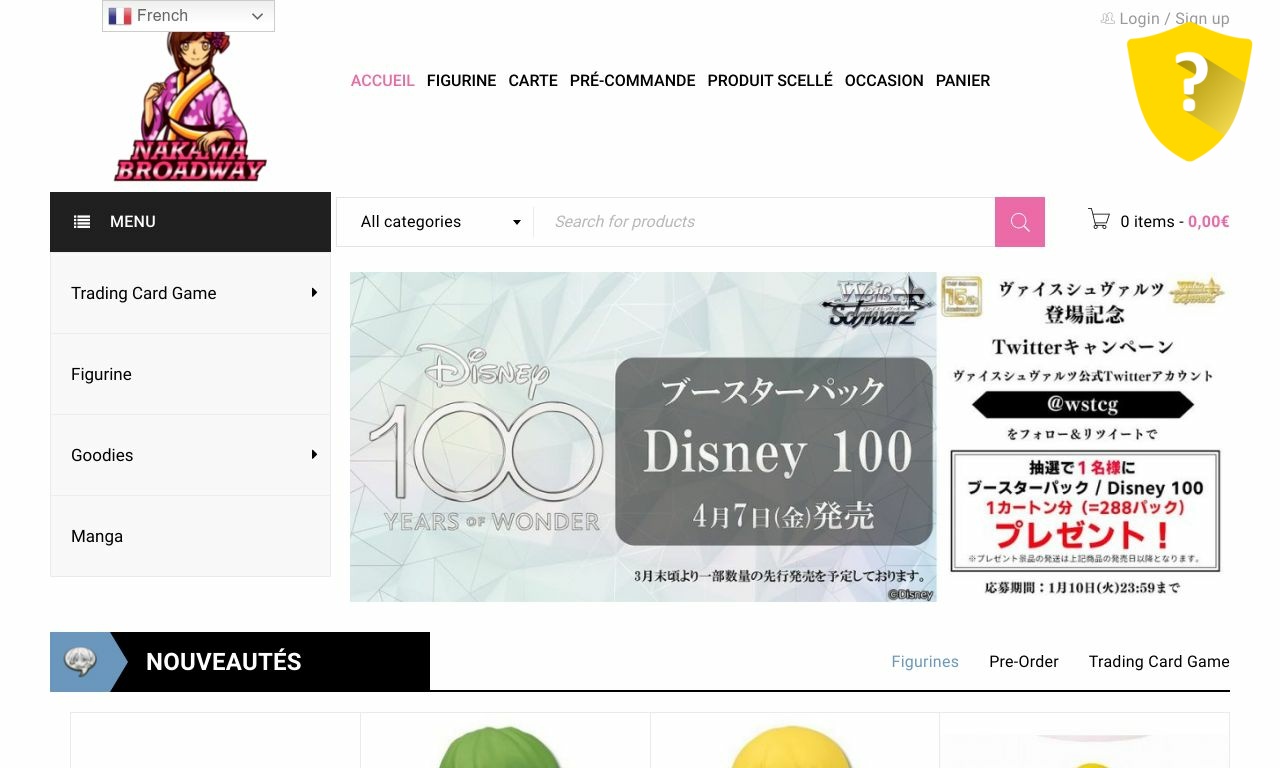Image resolution: width=1280 pixels, height=768 pixels.
Task: Open FIGURINE menu item
Action: (461, 81)
